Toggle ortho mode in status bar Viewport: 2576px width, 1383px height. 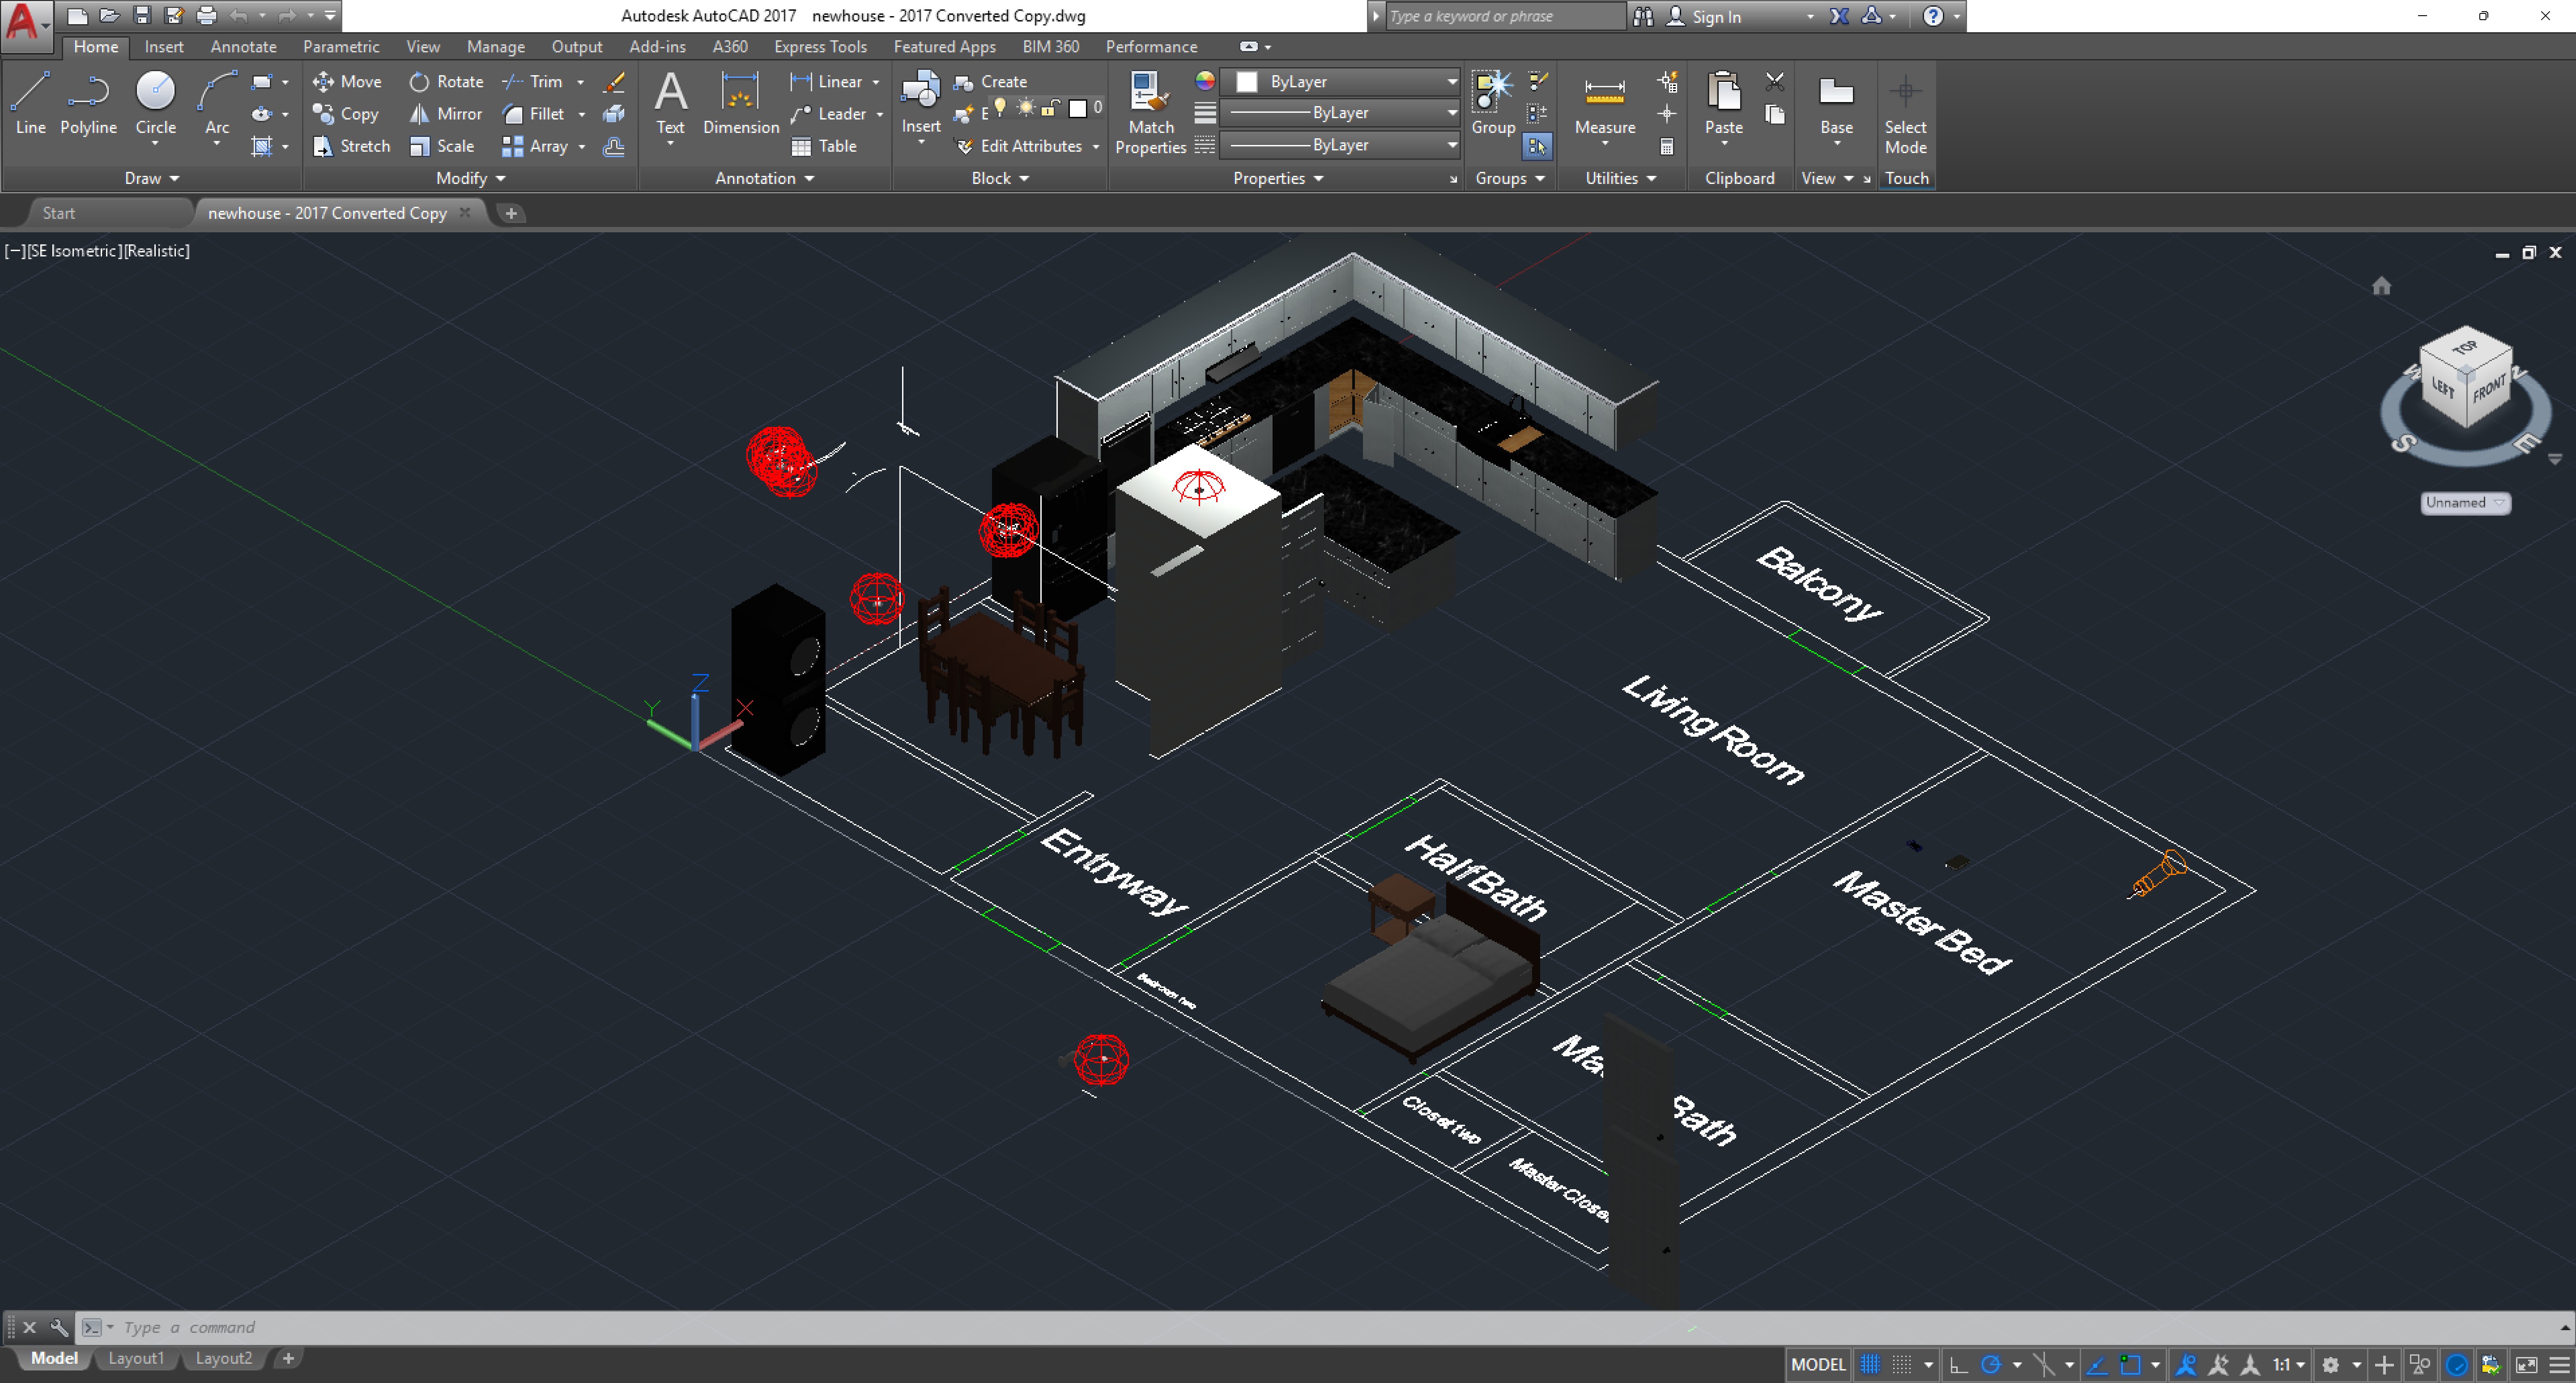pos(1958,1364)
